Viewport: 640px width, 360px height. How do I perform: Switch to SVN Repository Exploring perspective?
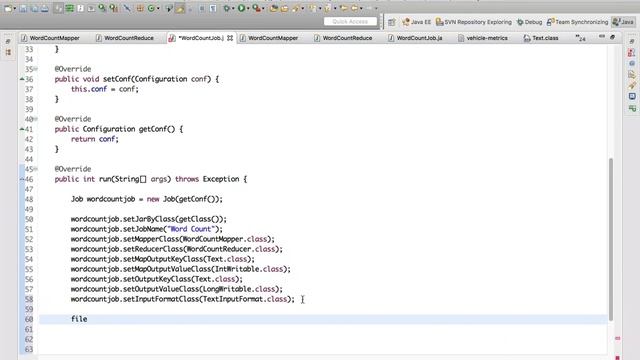point(473,22)
